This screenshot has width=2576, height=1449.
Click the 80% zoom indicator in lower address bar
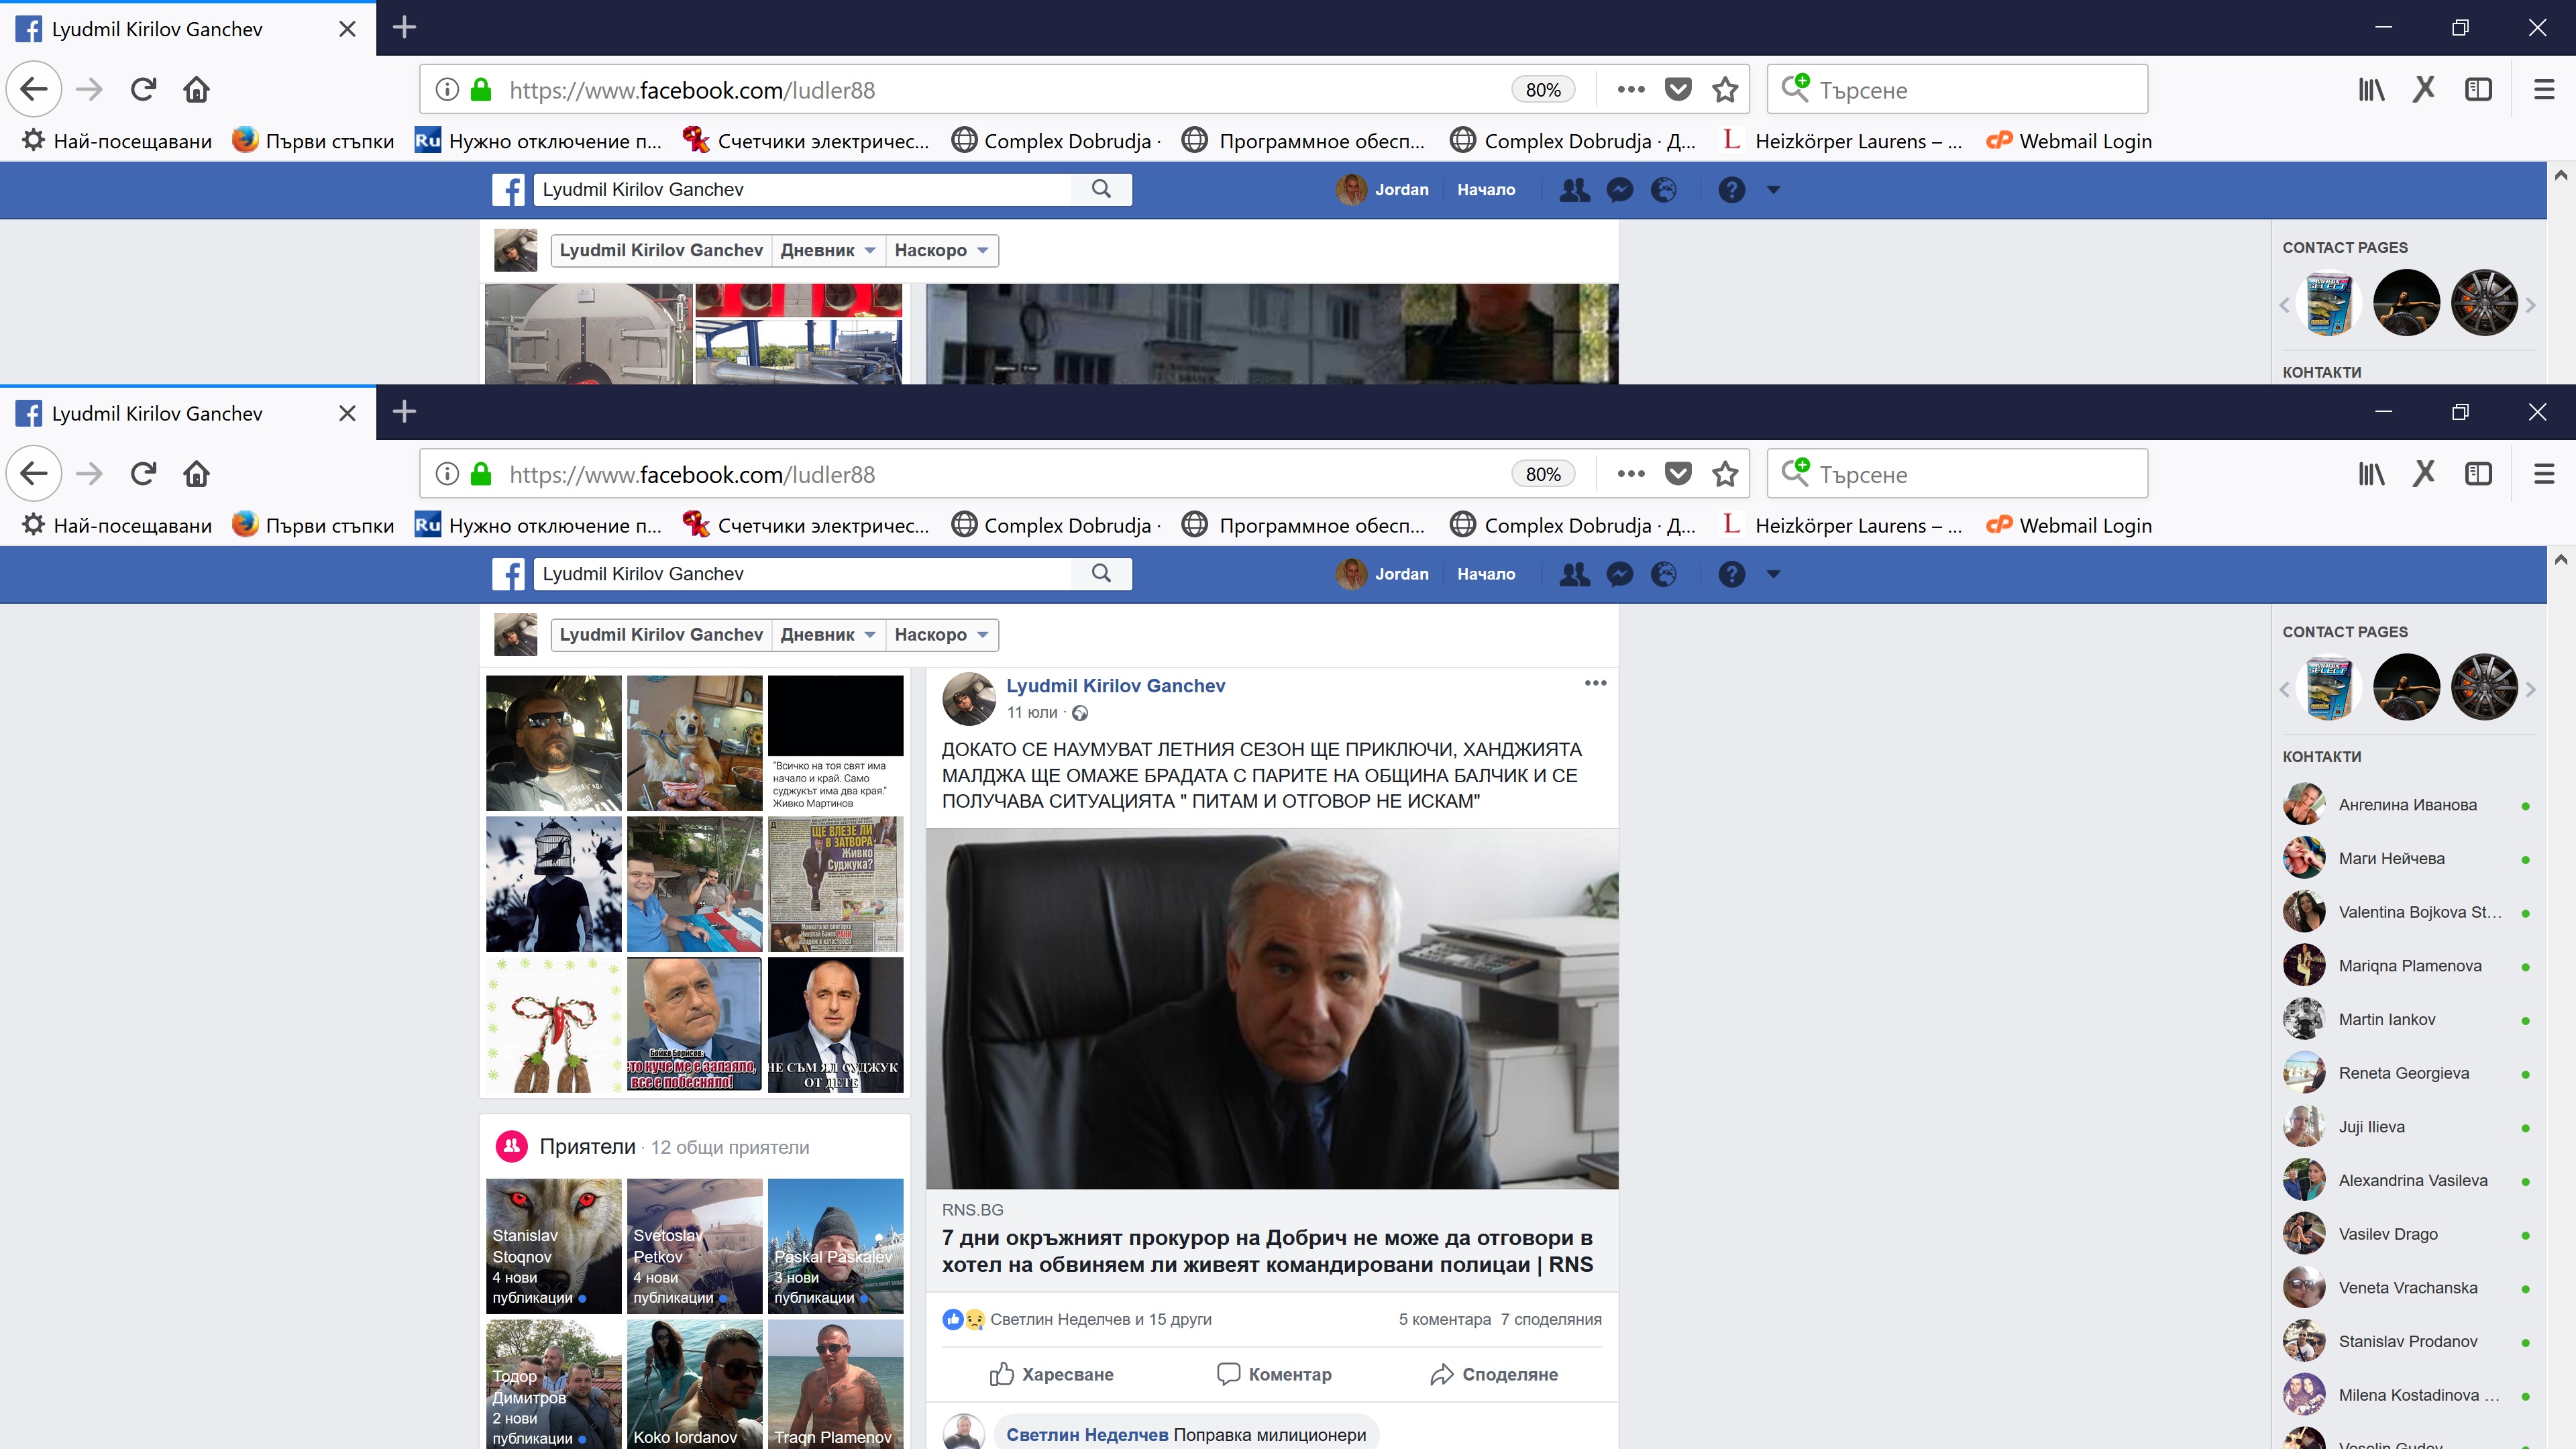pos(1542,474)
